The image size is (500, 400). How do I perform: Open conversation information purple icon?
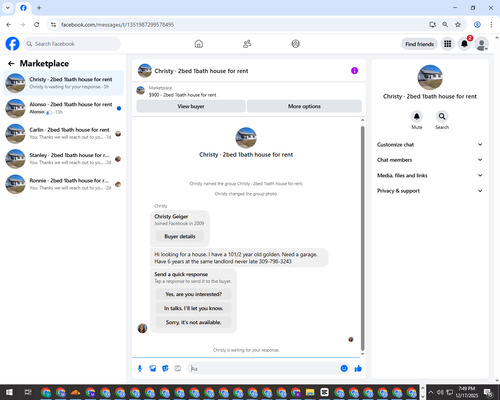pyautogui.click(x=354, y=71)
